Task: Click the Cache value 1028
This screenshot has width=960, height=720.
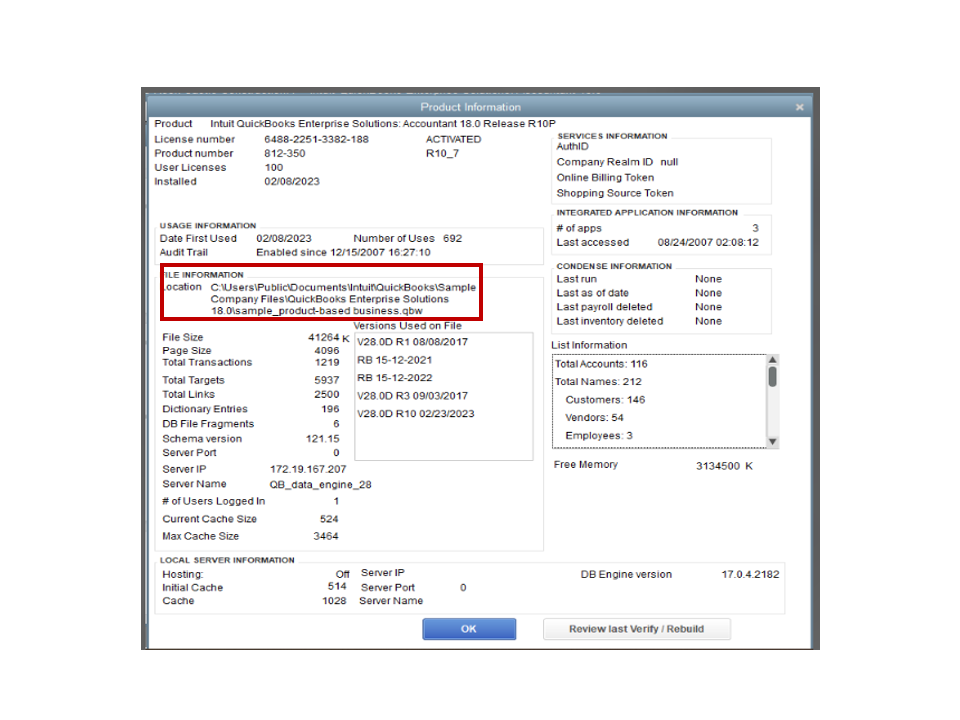Action: click(x=334, y=601)
